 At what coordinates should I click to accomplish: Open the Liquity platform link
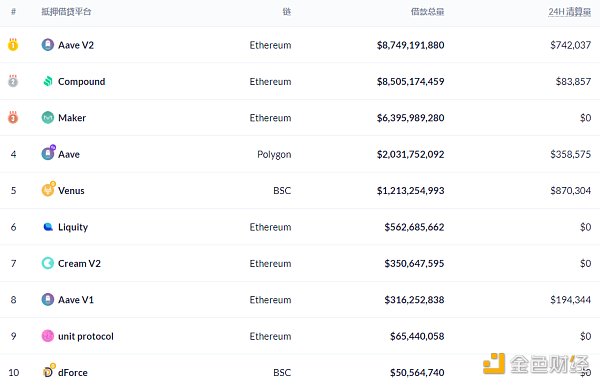click(x=73, y=227)
